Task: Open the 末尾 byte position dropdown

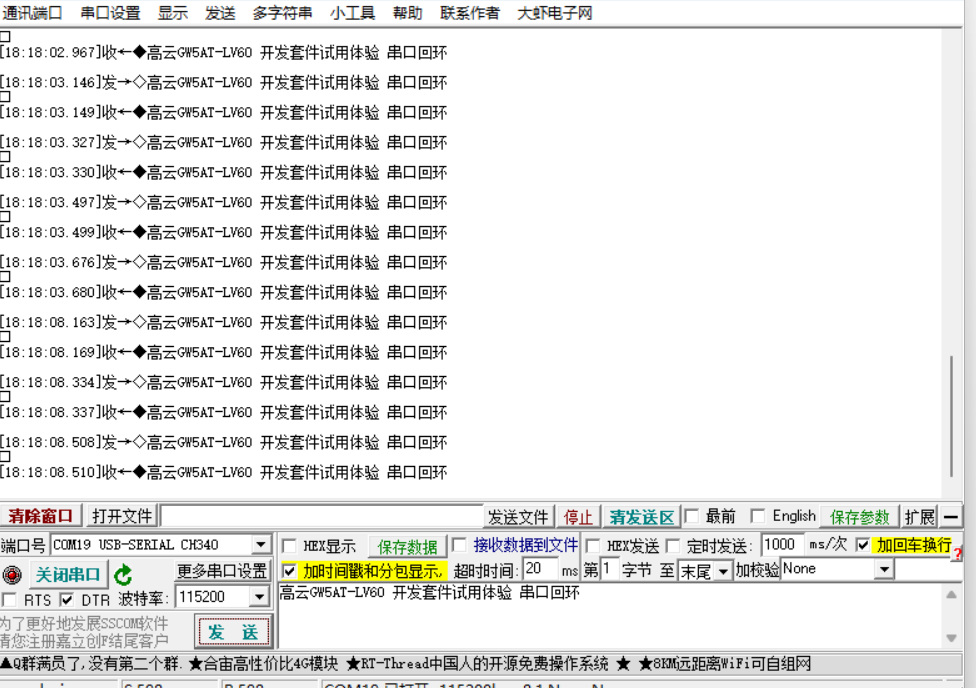Action: (723, 570)
